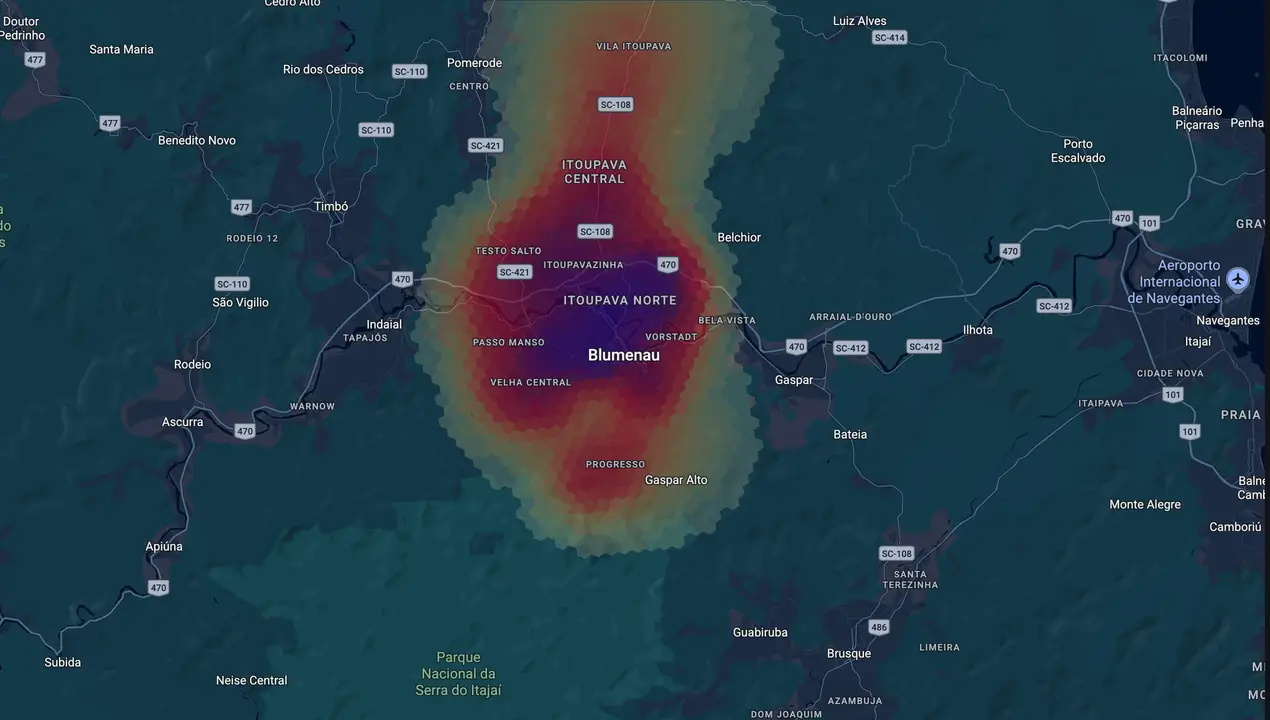This screenshot has height=720, width=1270.
Task: Select Parque Nacional da Serra do Itajaí label
Action: click(458, 674)
